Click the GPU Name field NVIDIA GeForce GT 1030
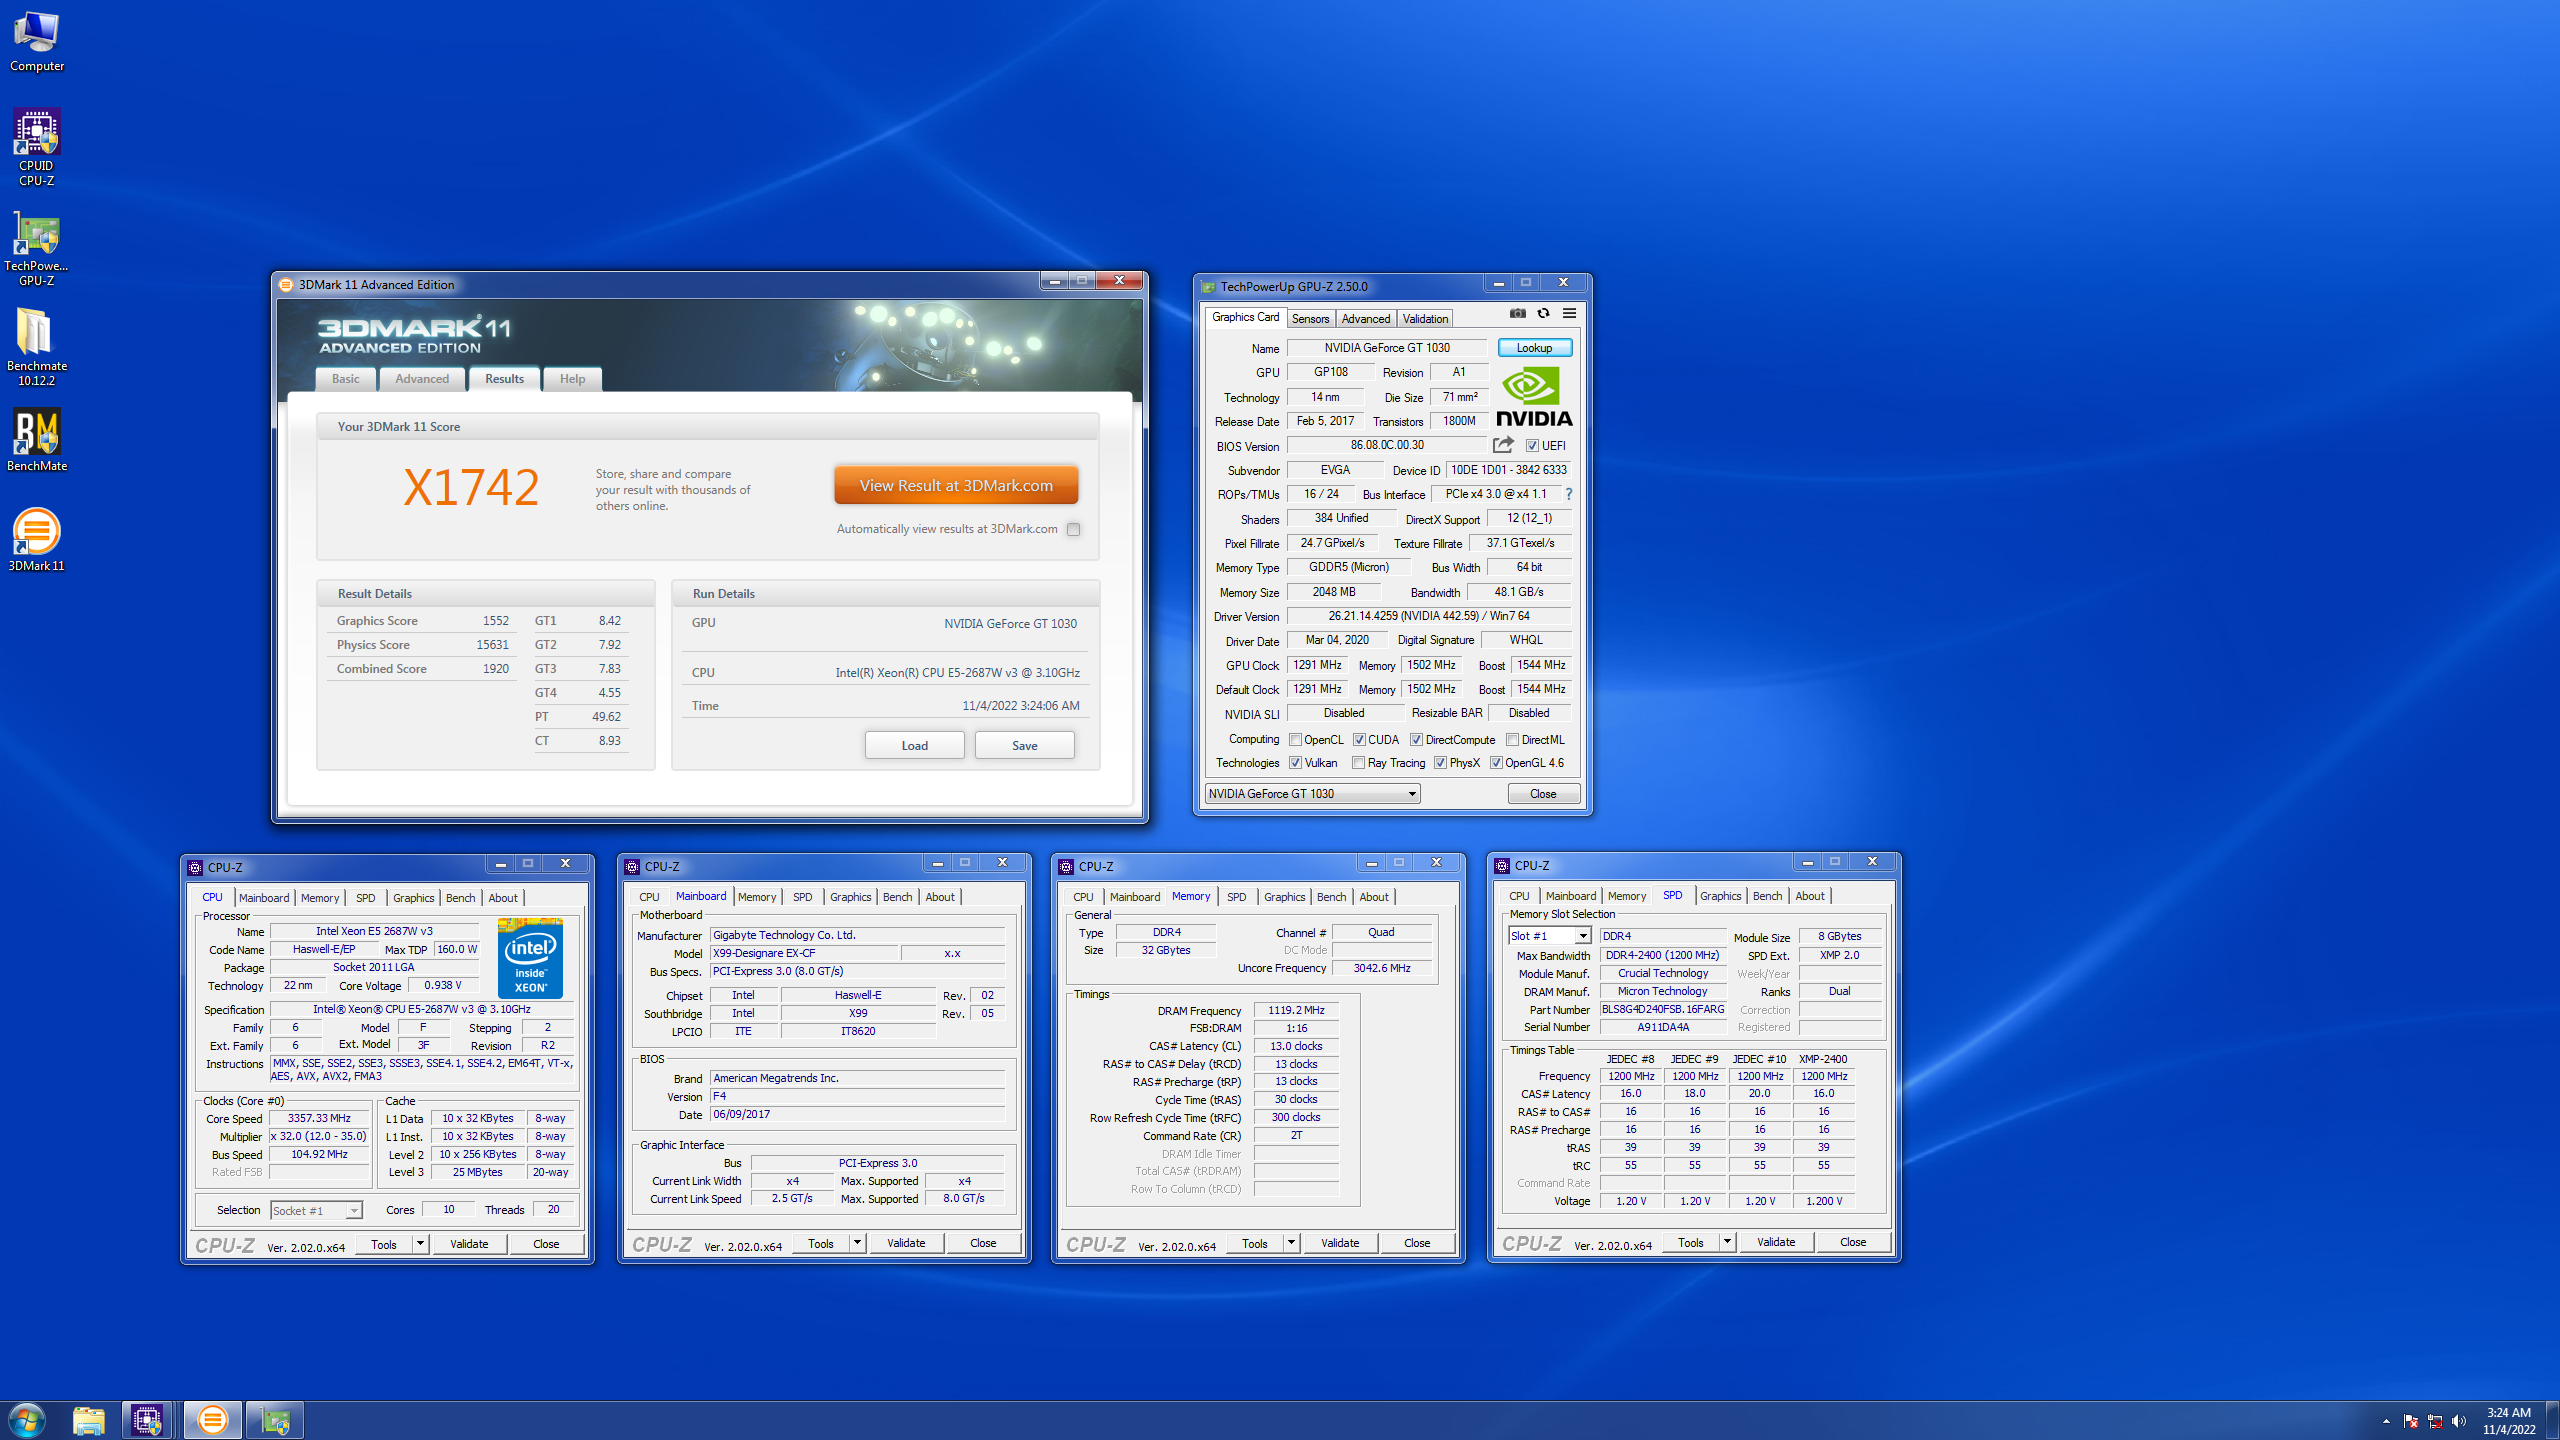 click(x=1386, y=348)
